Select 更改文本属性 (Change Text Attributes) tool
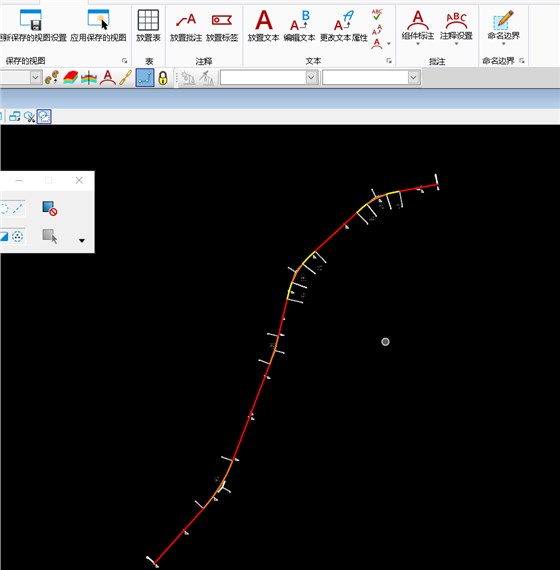Viewport: 560px width, 570px height. tap(344, 20)
